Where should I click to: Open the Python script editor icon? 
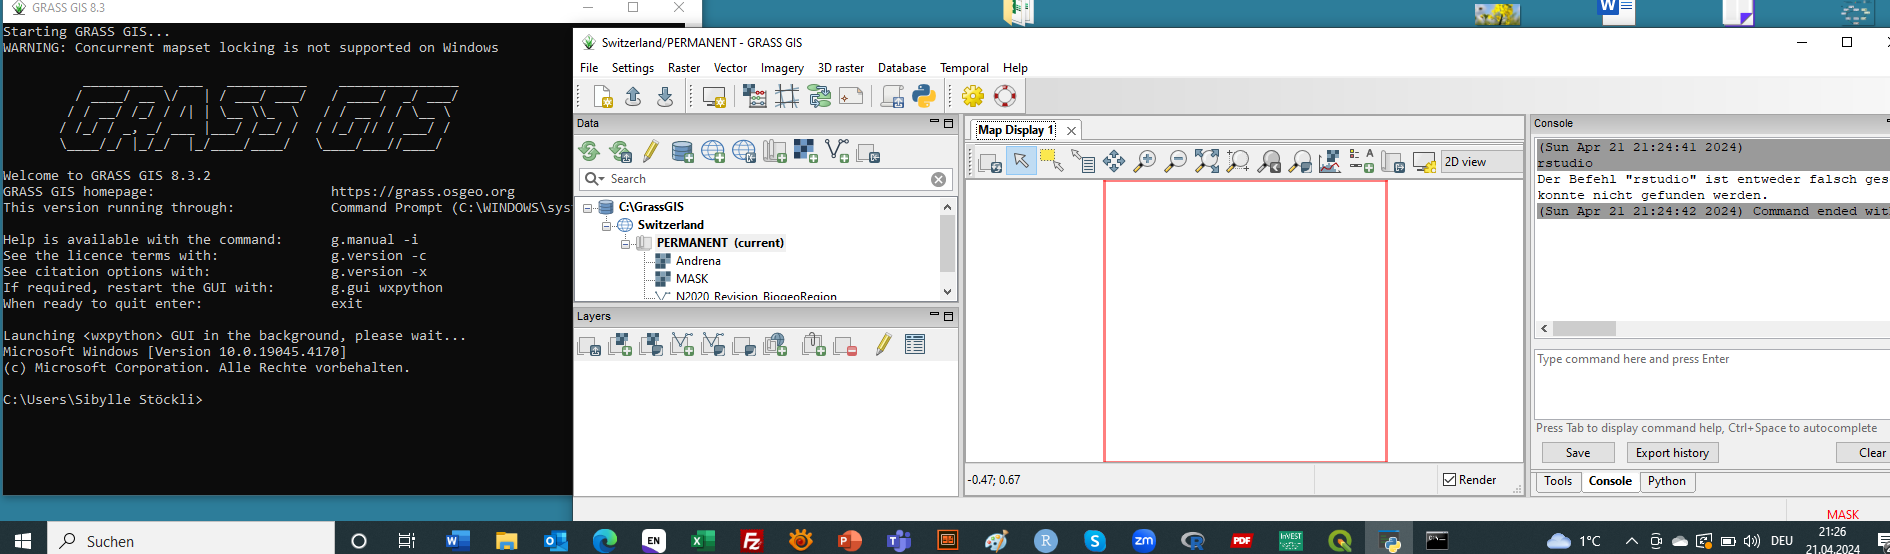[924, 96]
